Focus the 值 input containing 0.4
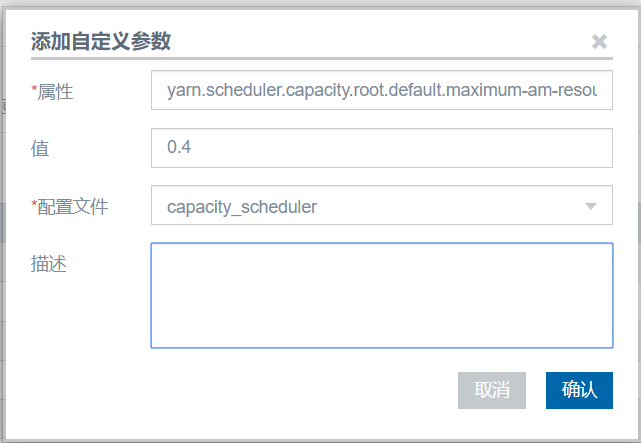 click(380, 148)
